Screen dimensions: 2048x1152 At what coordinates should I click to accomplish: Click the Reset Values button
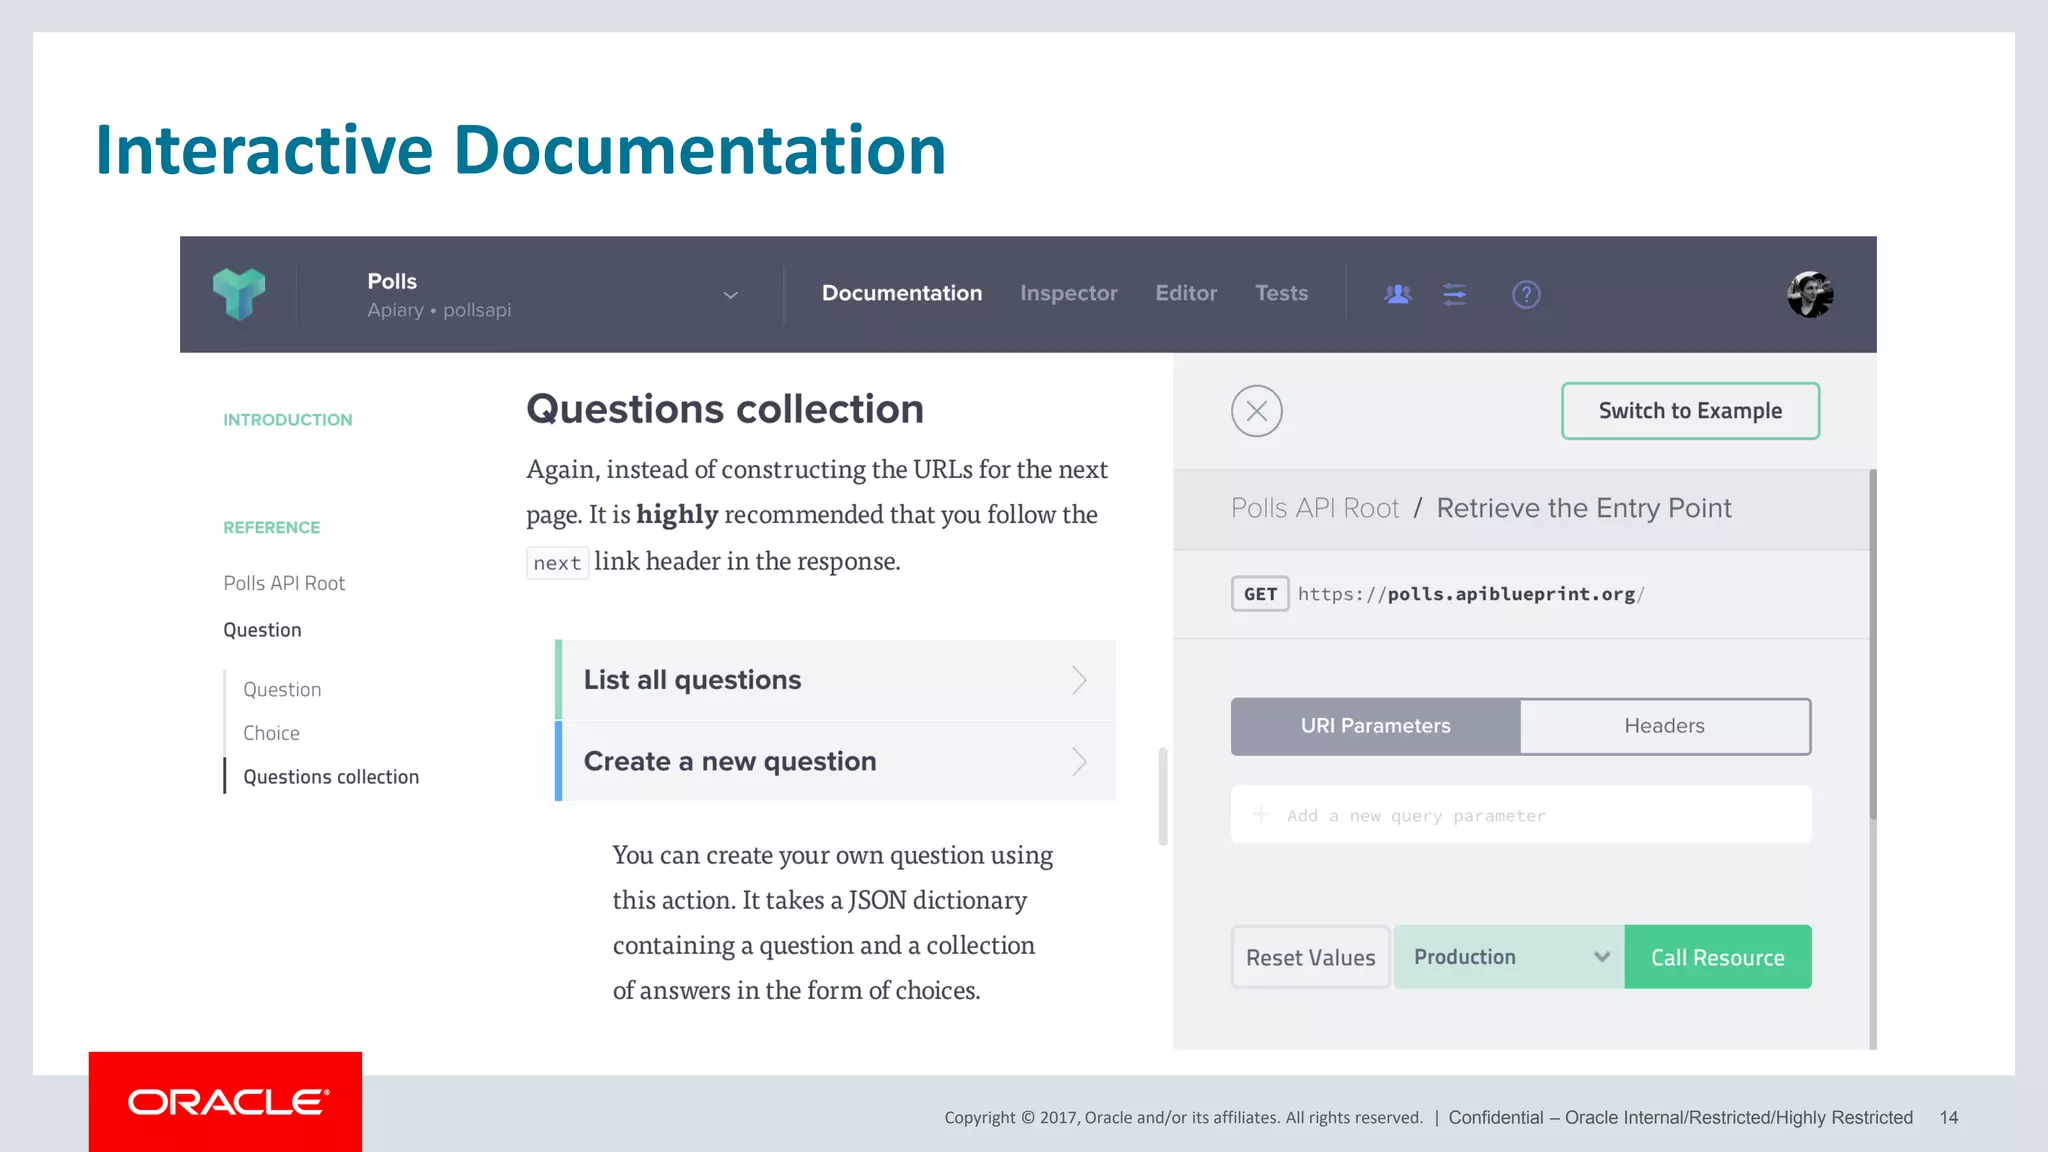click(1310, 957)
